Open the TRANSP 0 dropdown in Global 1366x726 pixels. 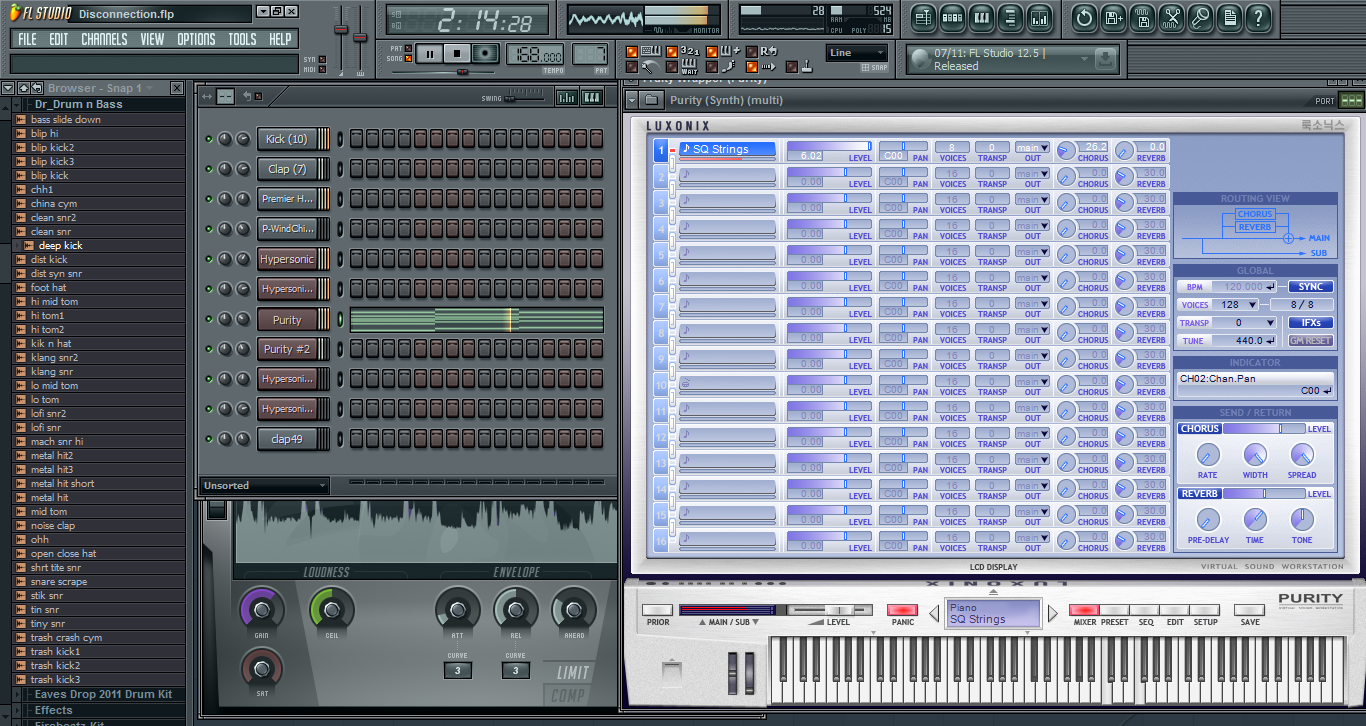[1244, 323]
